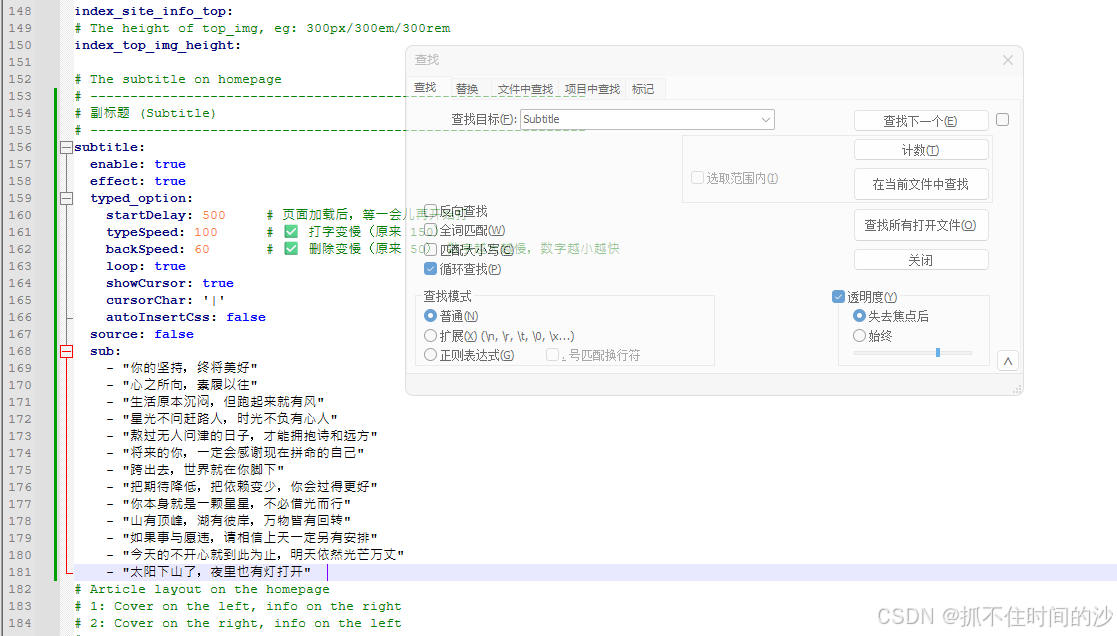This screenshot has height=636, width=1117.
Task: Enable 反向查找 checkbox
Action: tap(430, 210)
